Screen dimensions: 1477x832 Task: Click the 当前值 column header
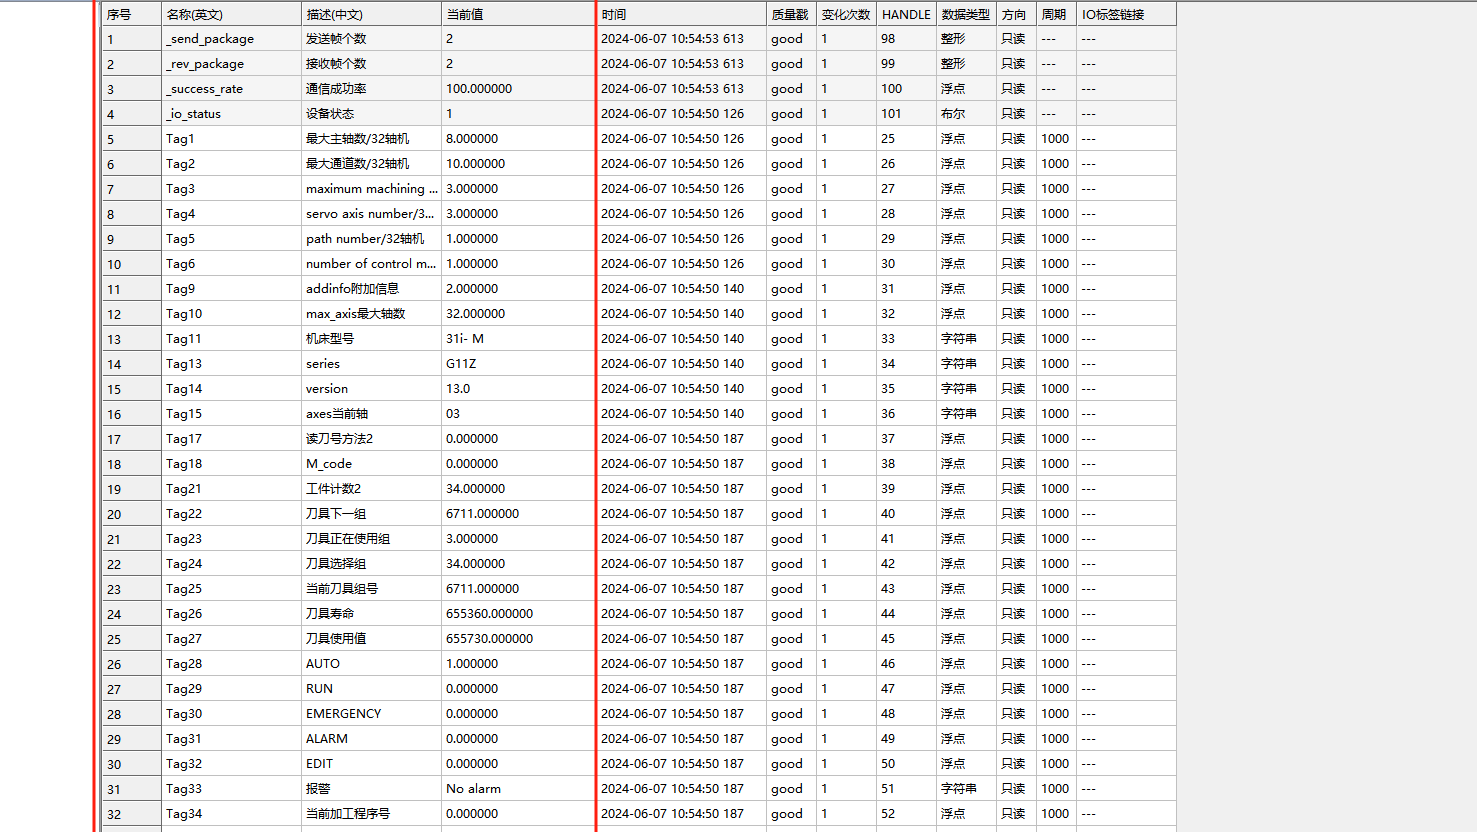(x=517, y=14)
